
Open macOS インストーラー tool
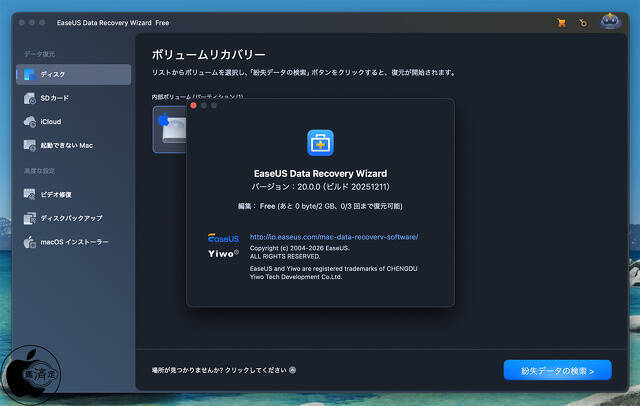pyautogui.click(x=73, y=242)
